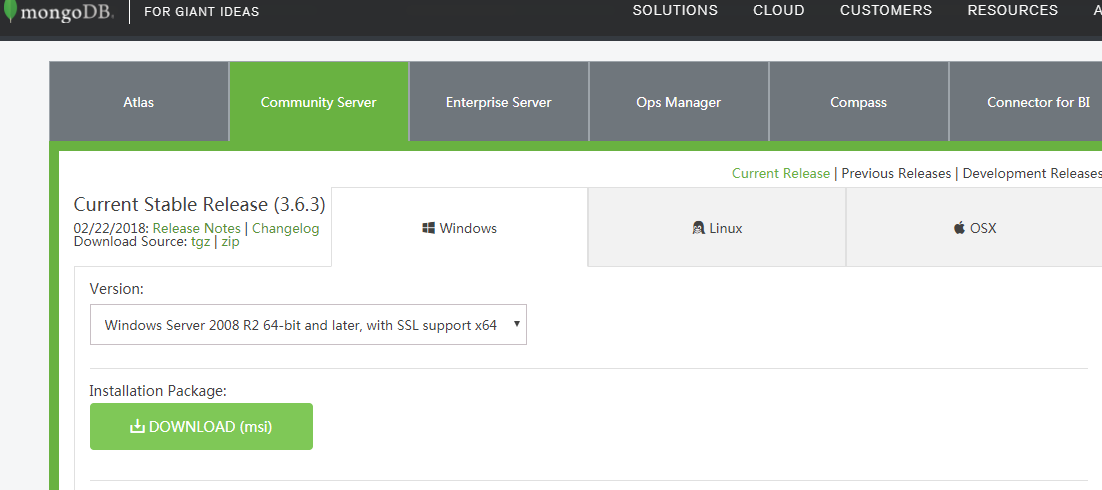
Task: Click the MongoDB leaf logo
Action: tap(10, 11)
